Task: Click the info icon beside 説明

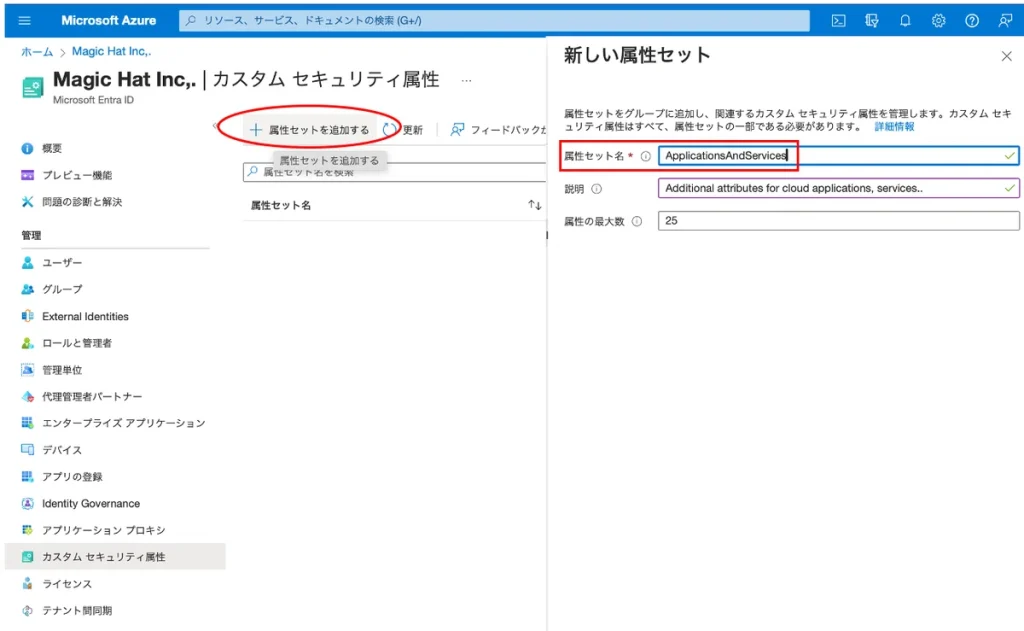Action: point(597,188)
